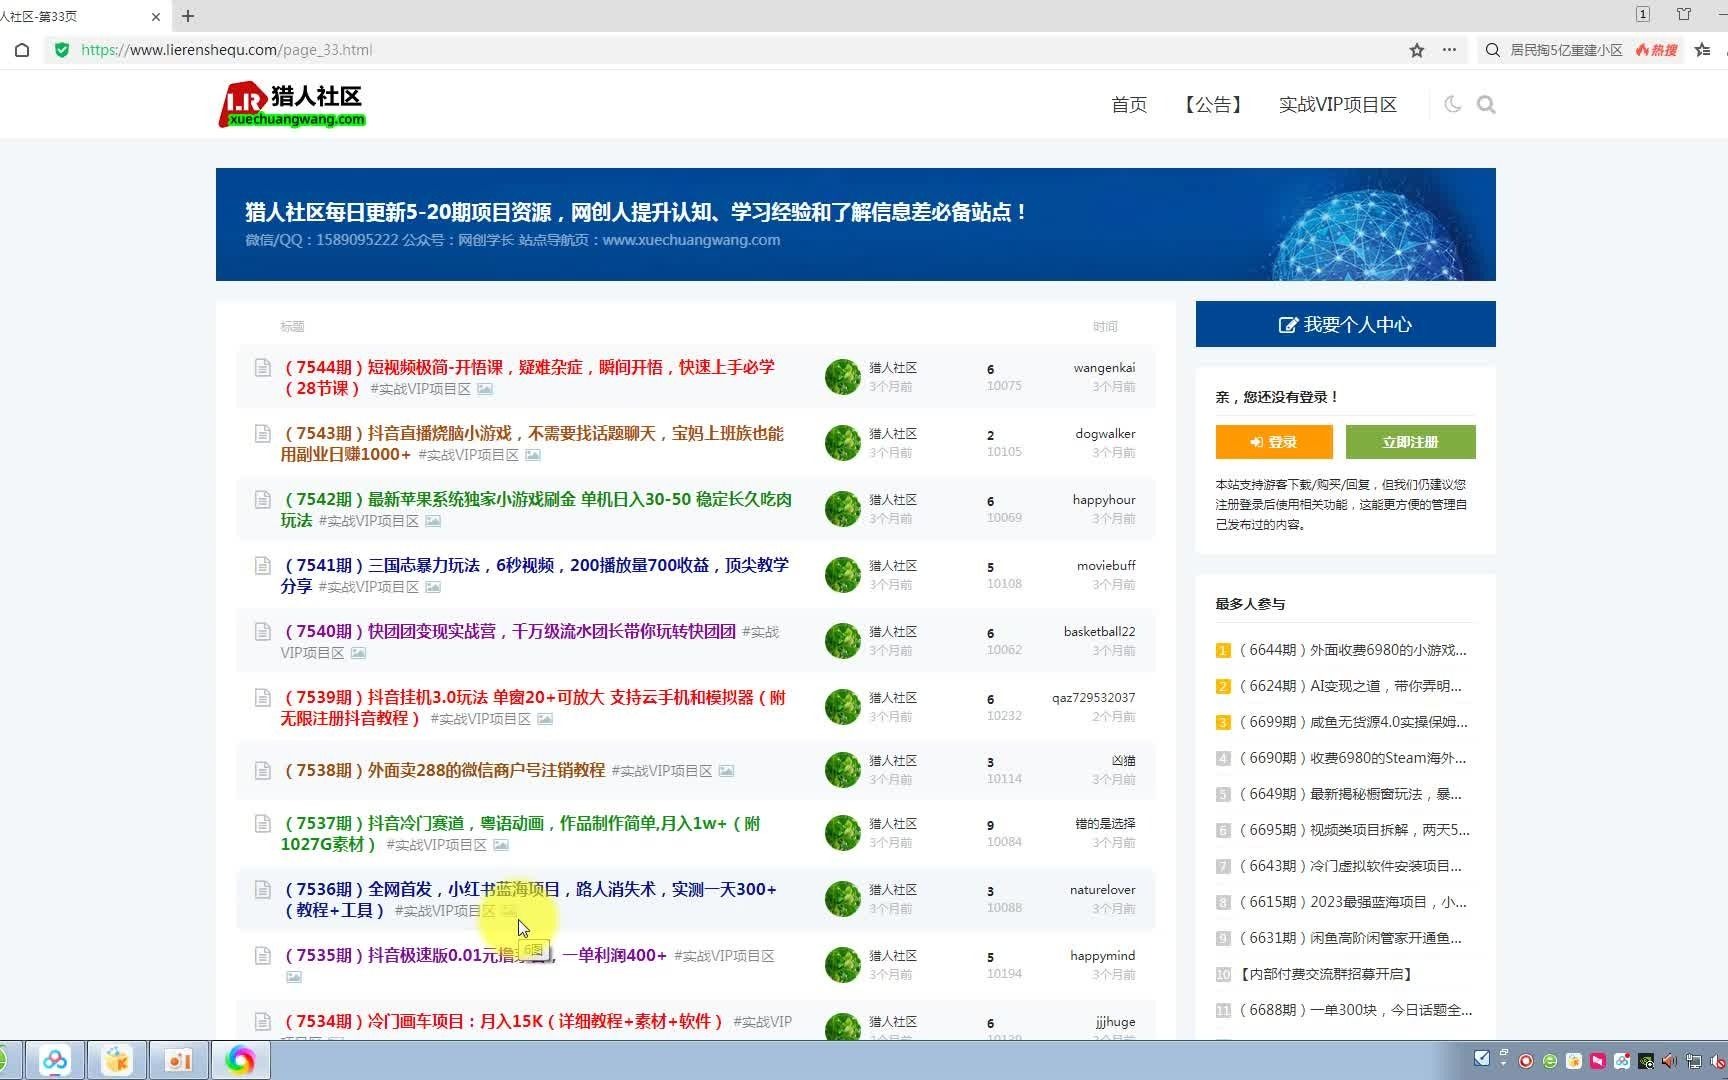Open 【内部付费交流群招募开启】 link

click(1325, 974)
